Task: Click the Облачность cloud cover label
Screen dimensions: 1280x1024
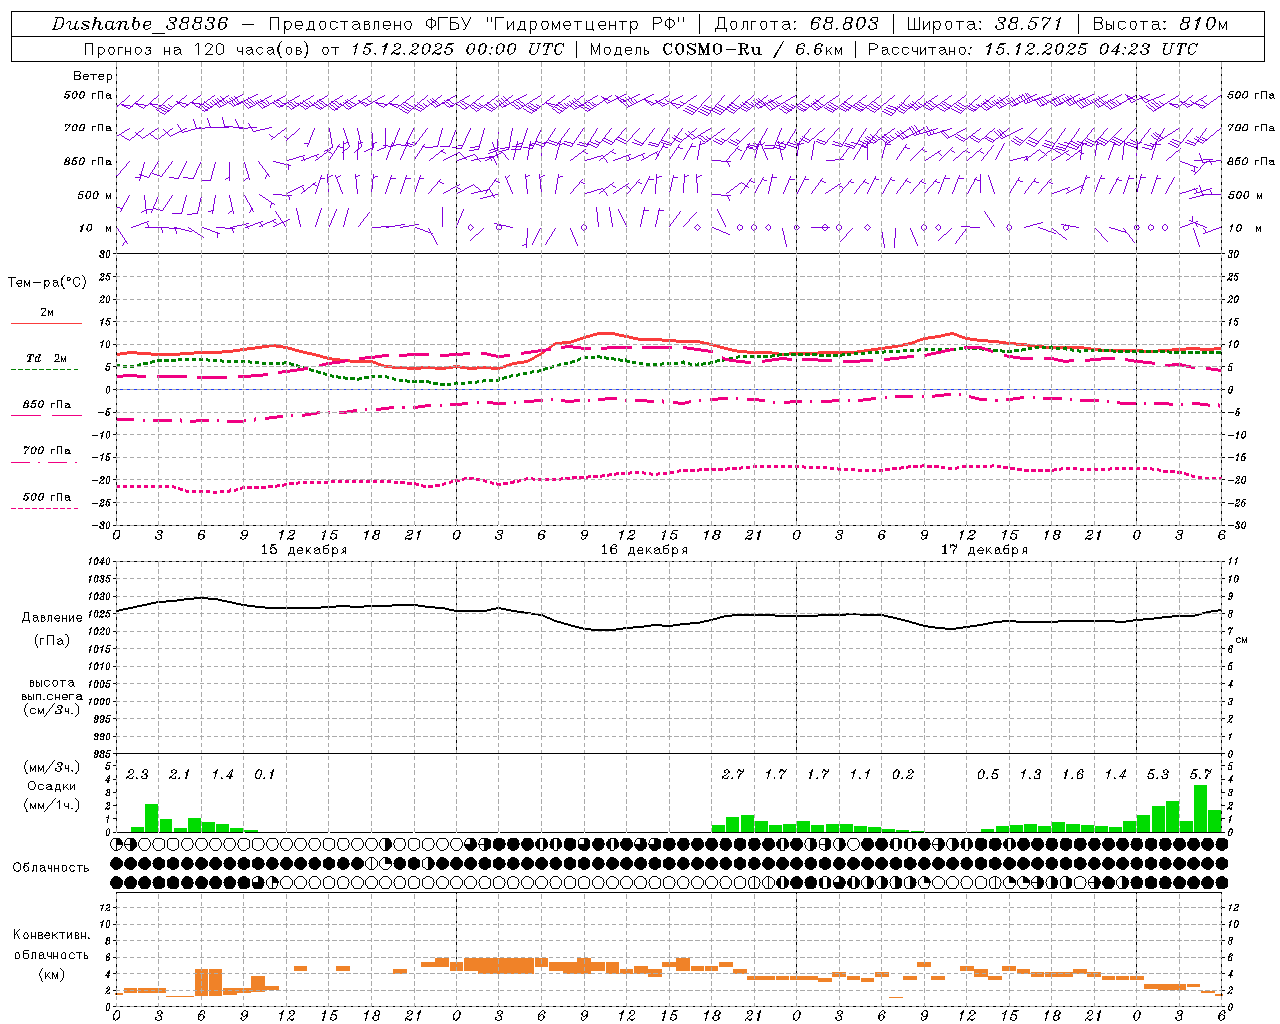Action: (51, 867)
